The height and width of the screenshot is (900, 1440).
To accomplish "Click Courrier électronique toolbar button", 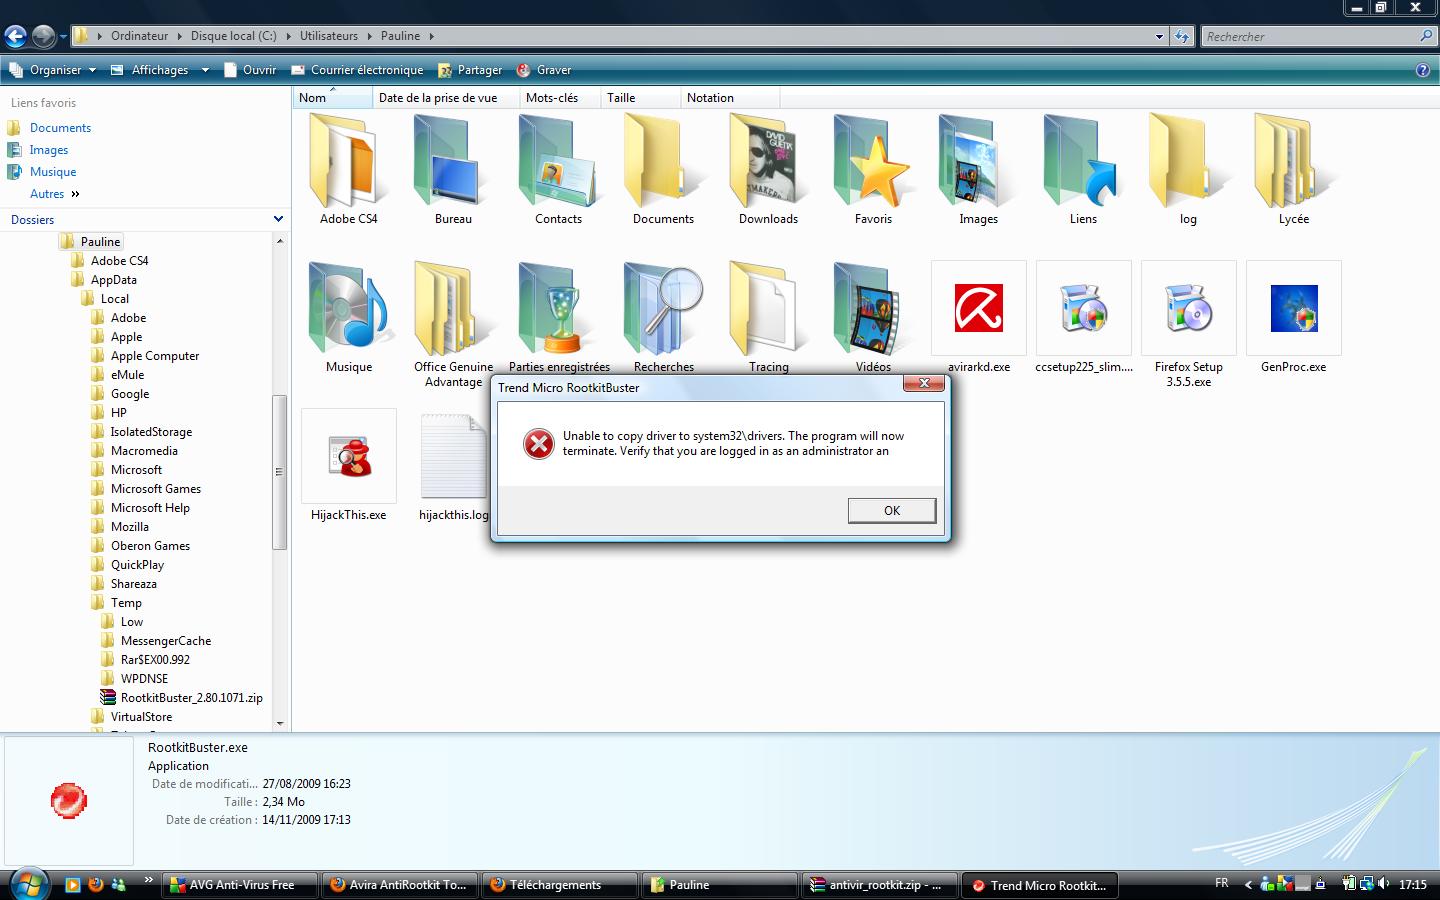I will (357, 70).
